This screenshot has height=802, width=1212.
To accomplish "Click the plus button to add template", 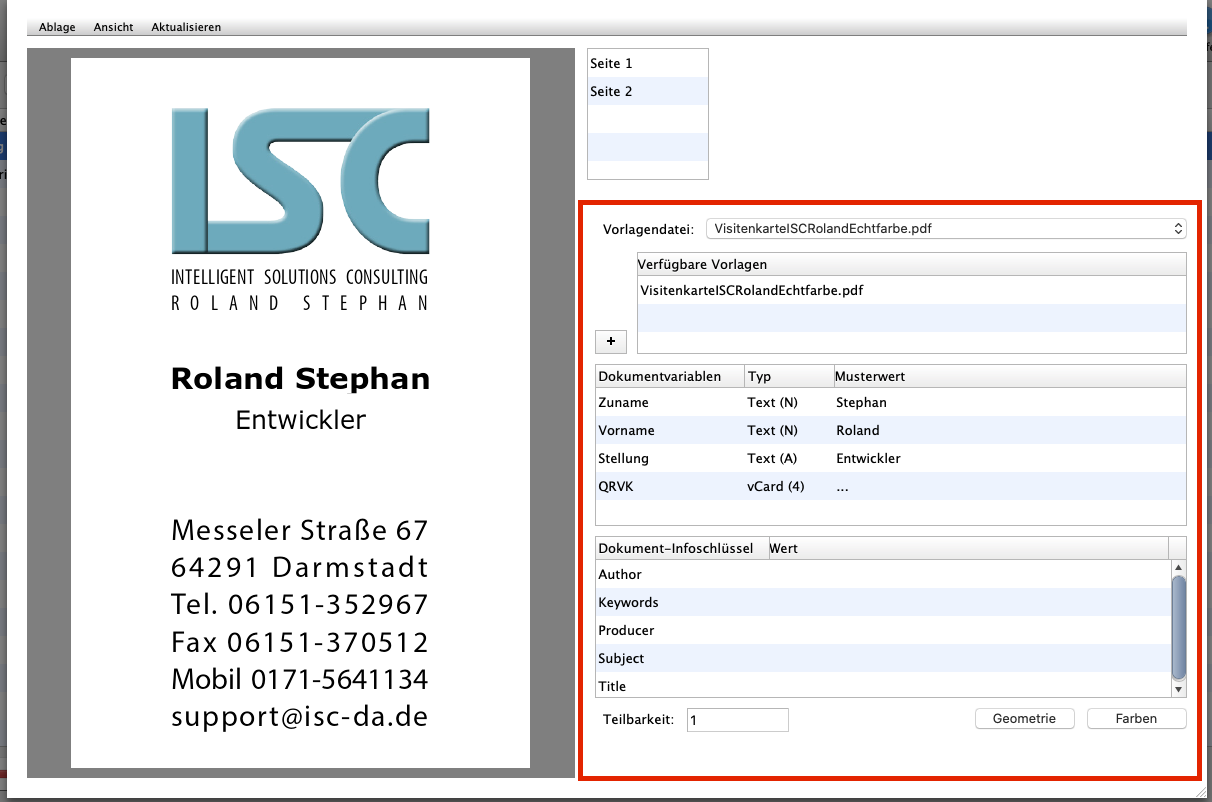I will pyautogui.click(x=611, y=341).
